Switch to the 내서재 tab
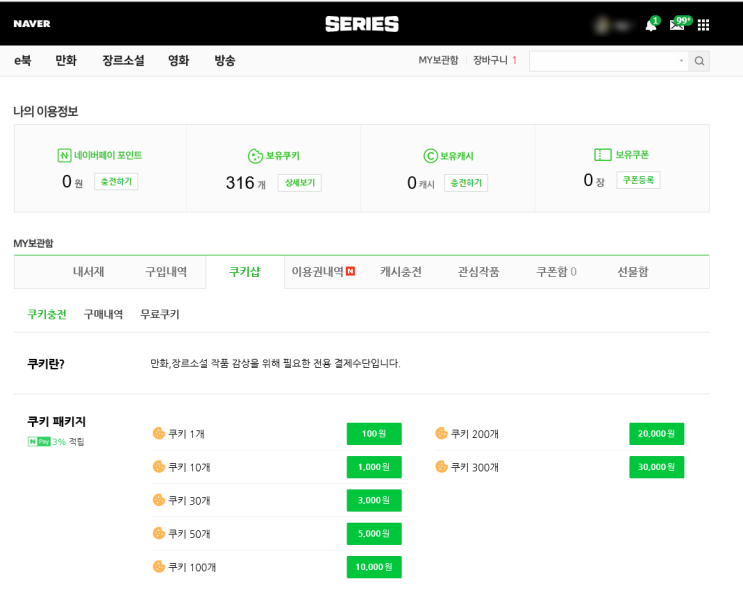This screenshot has width=743, height=597. point(88,271)
